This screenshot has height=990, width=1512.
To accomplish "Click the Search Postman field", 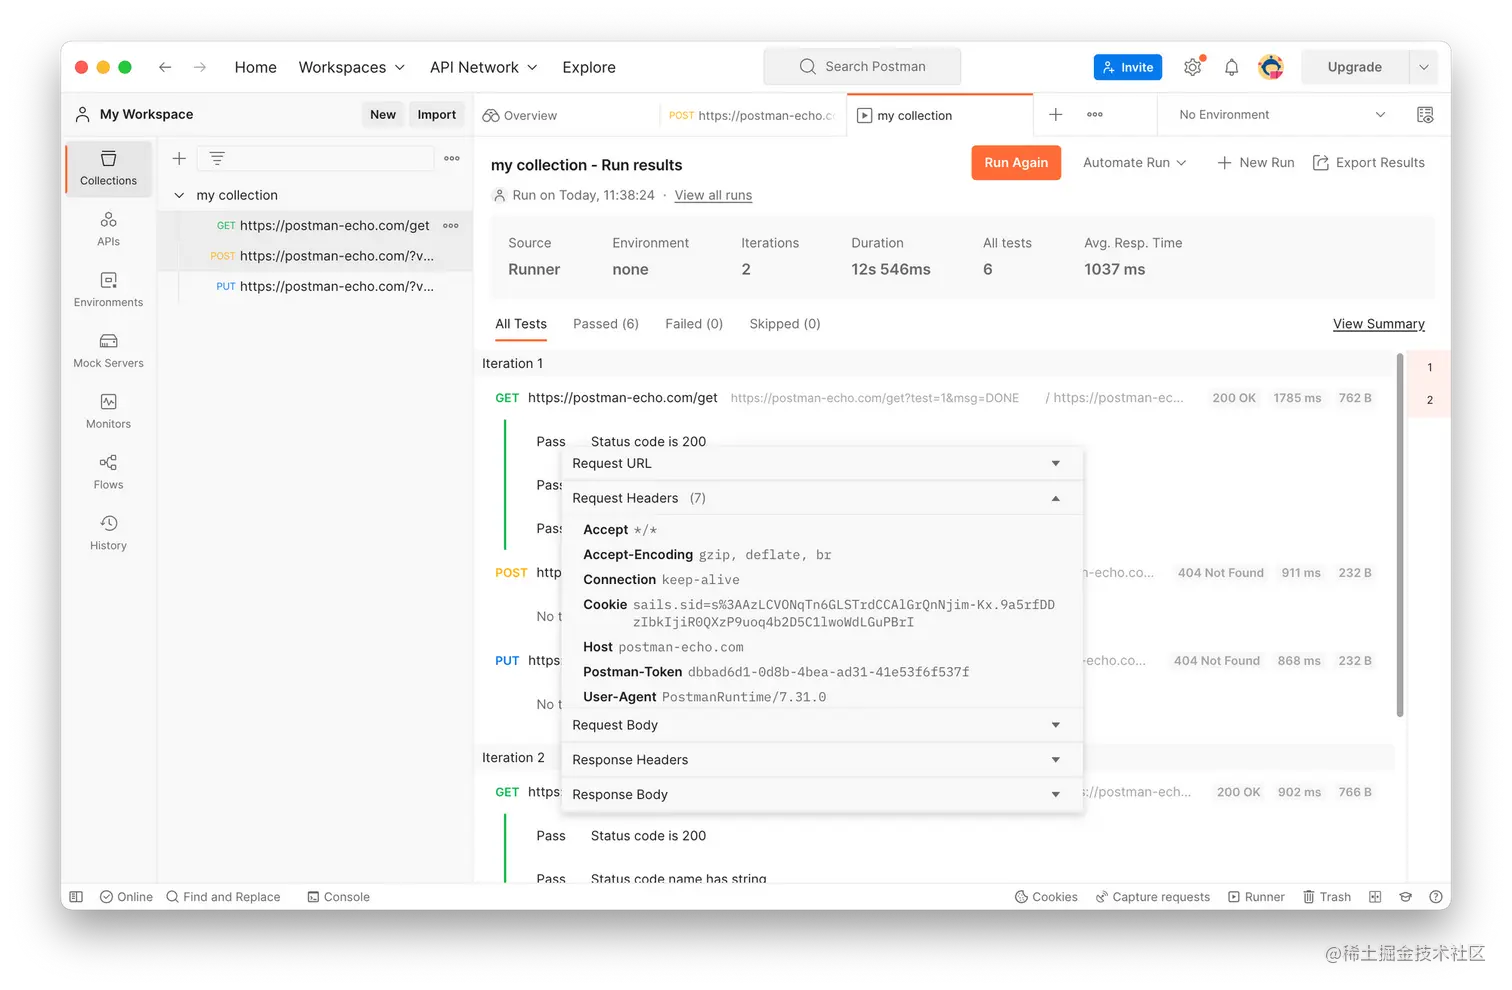I will point(862,67).
